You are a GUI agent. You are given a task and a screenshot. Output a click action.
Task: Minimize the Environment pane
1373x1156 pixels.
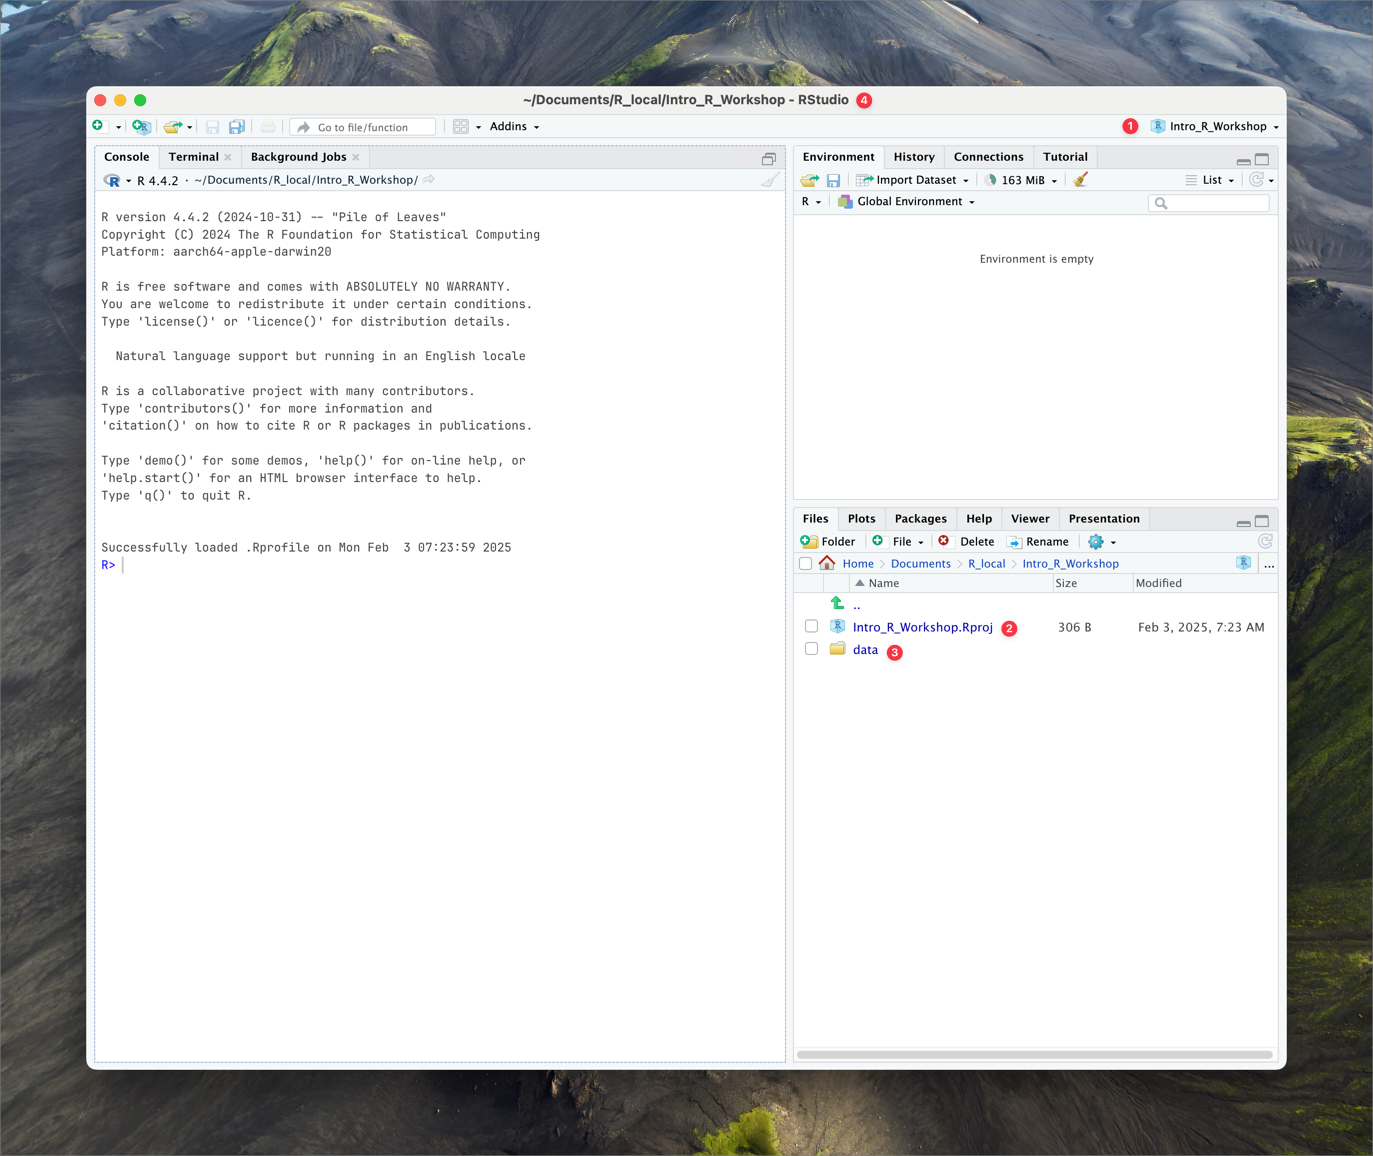pyautogui.click(x=1243, y=160)
